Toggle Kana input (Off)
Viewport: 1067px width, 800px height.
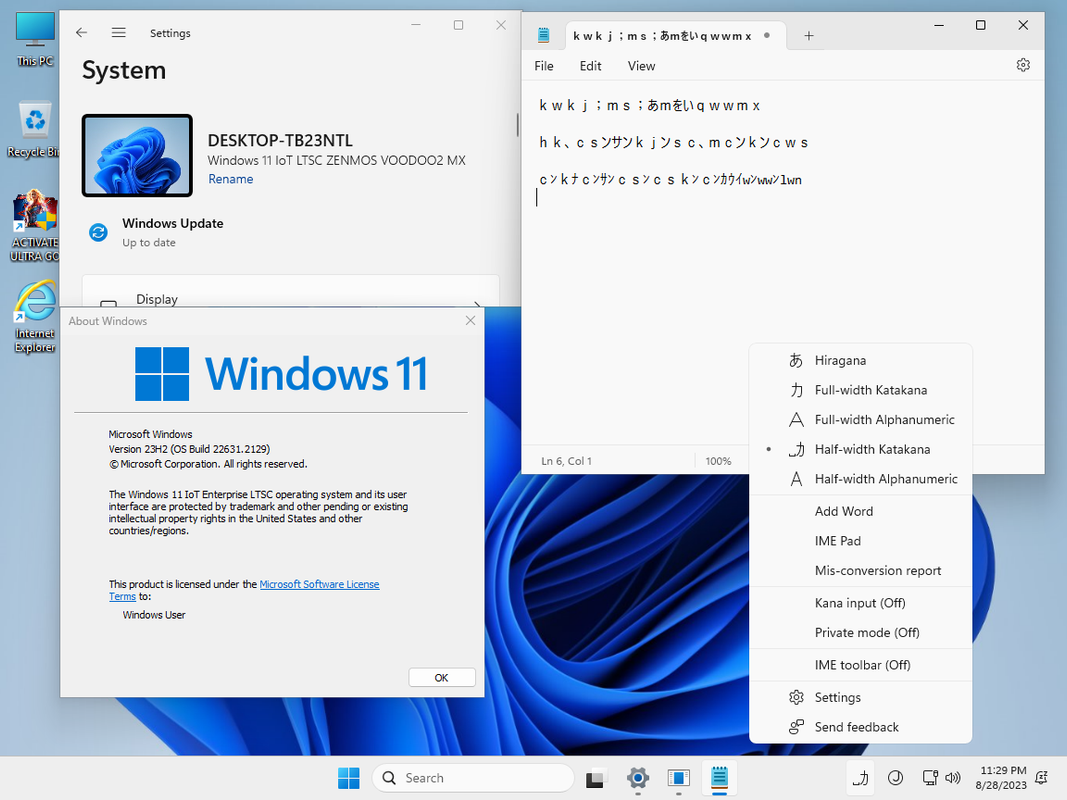point(860,603)
